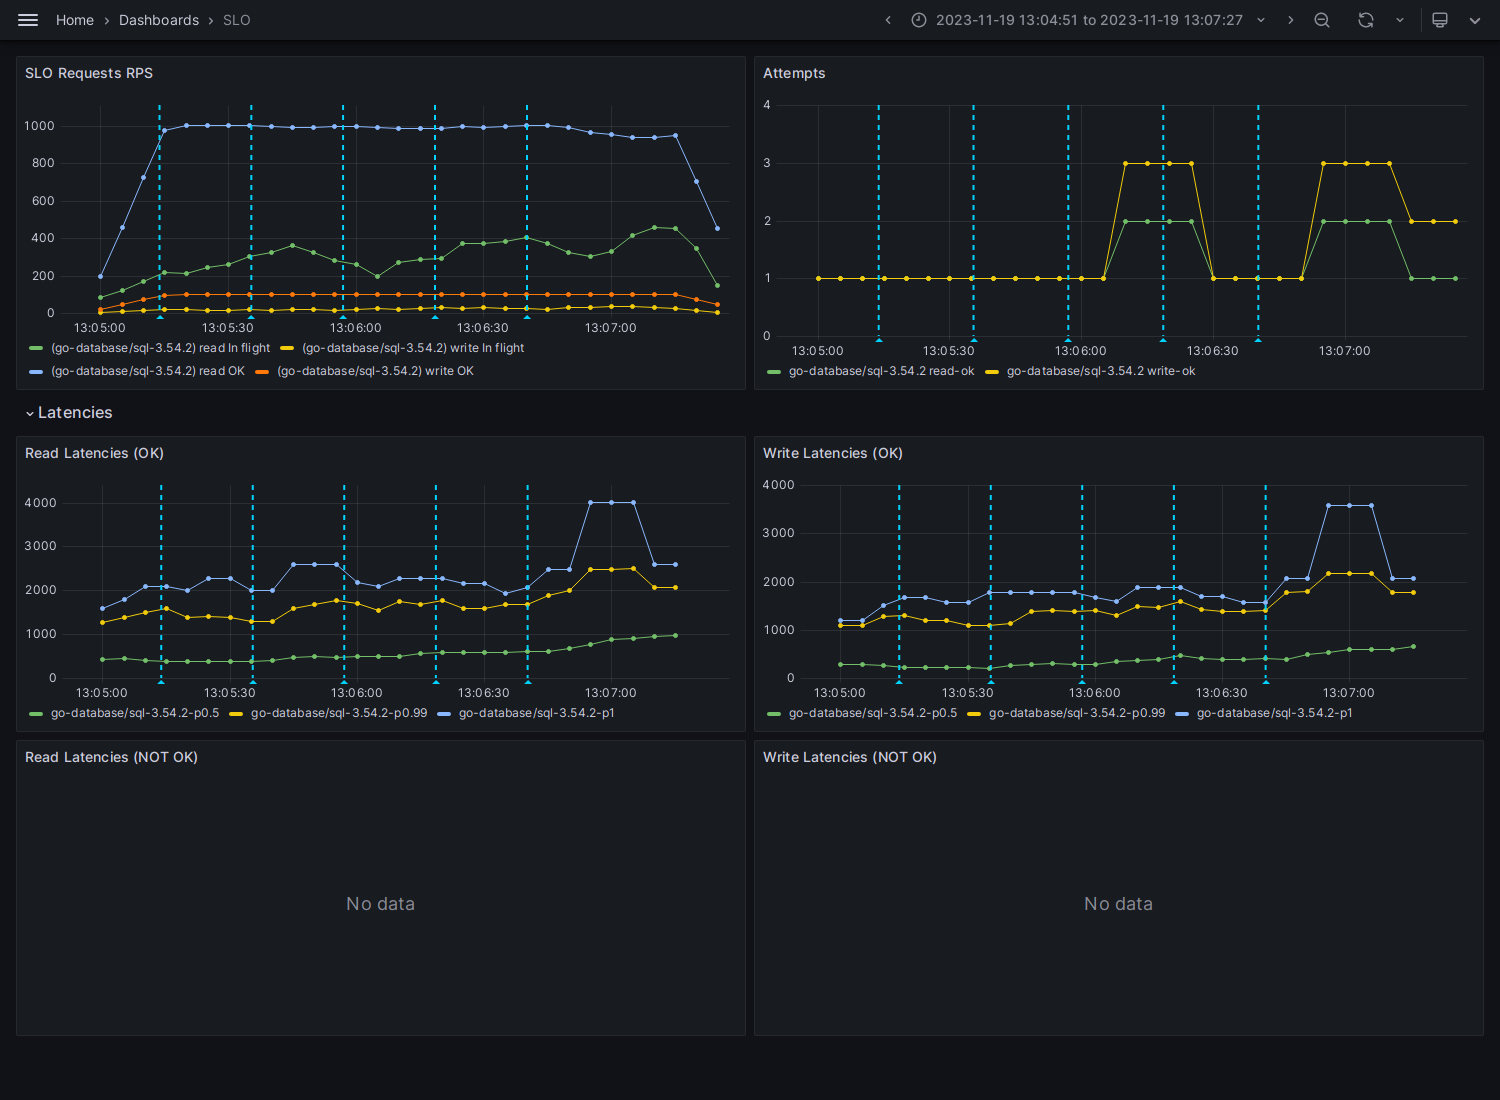Toggle p0.99 series in Write Latencies legend
1500x1100 pixels.
(x=1077, y=713)
